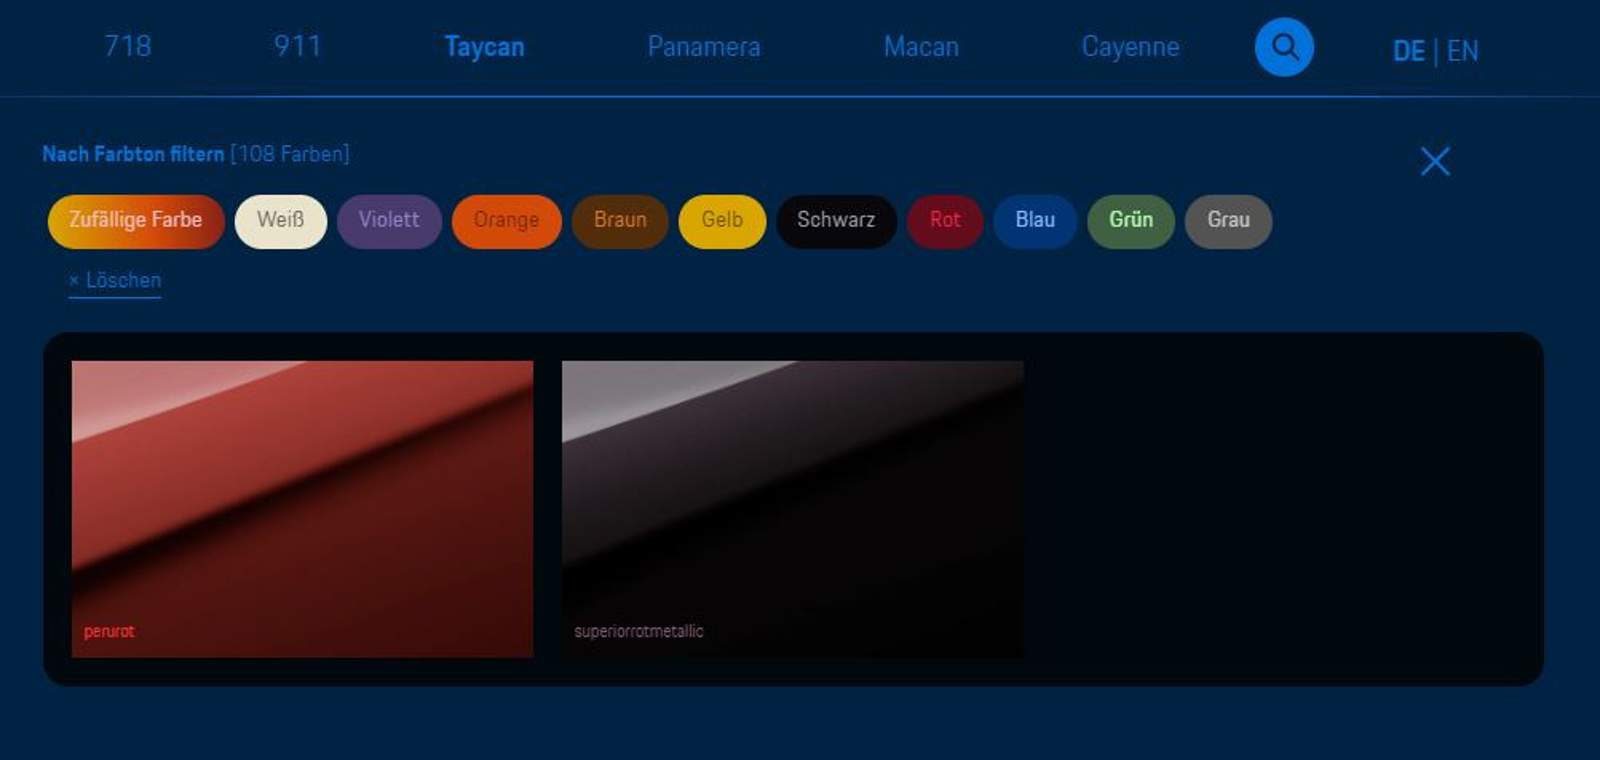Filter colors by Schwarz
The image size is (1600, 760).
coord(836,221)
